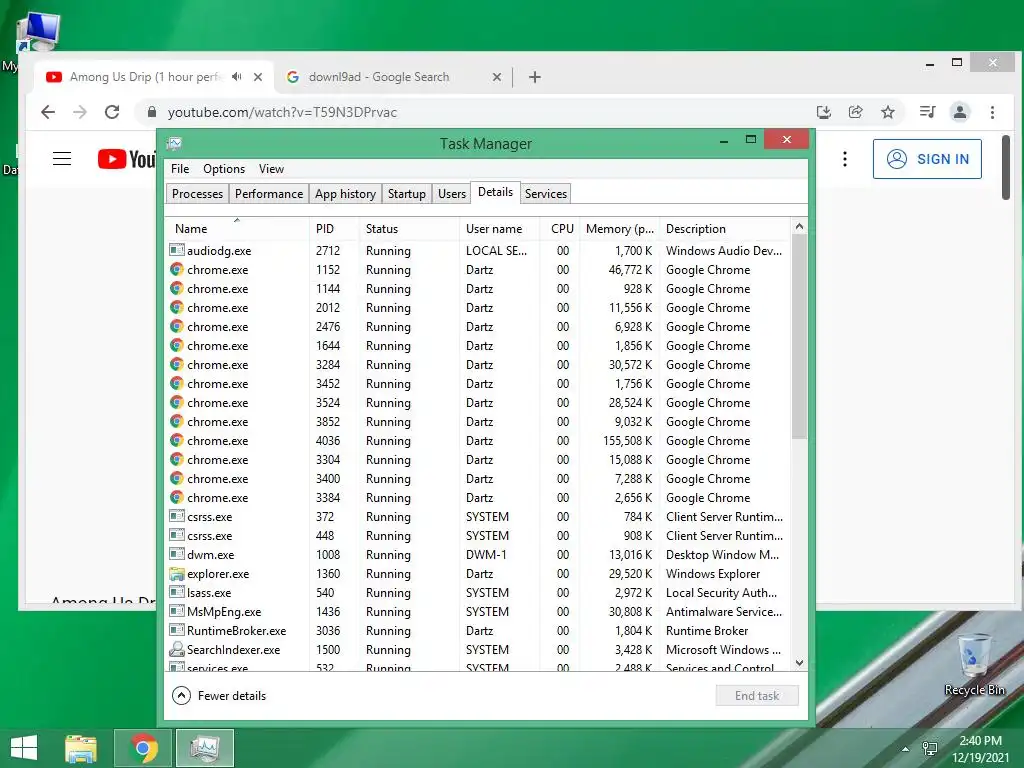Click the share page icon in Chrome
Image resolution: width=1024 pixels, height=768 pixels.
tap(856, 112)
